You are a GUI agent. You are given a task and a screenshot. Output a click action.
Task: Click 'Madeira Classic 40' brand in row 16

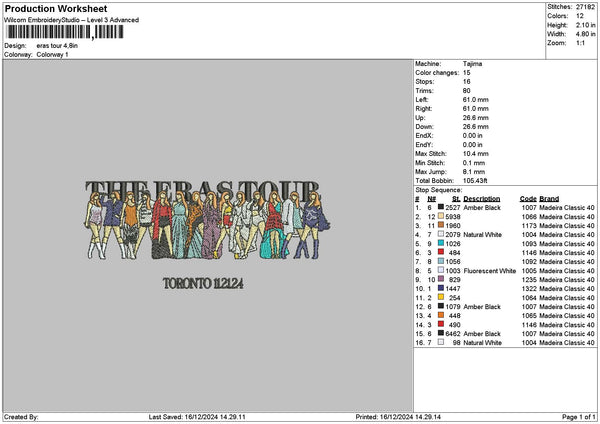point(567,342)
